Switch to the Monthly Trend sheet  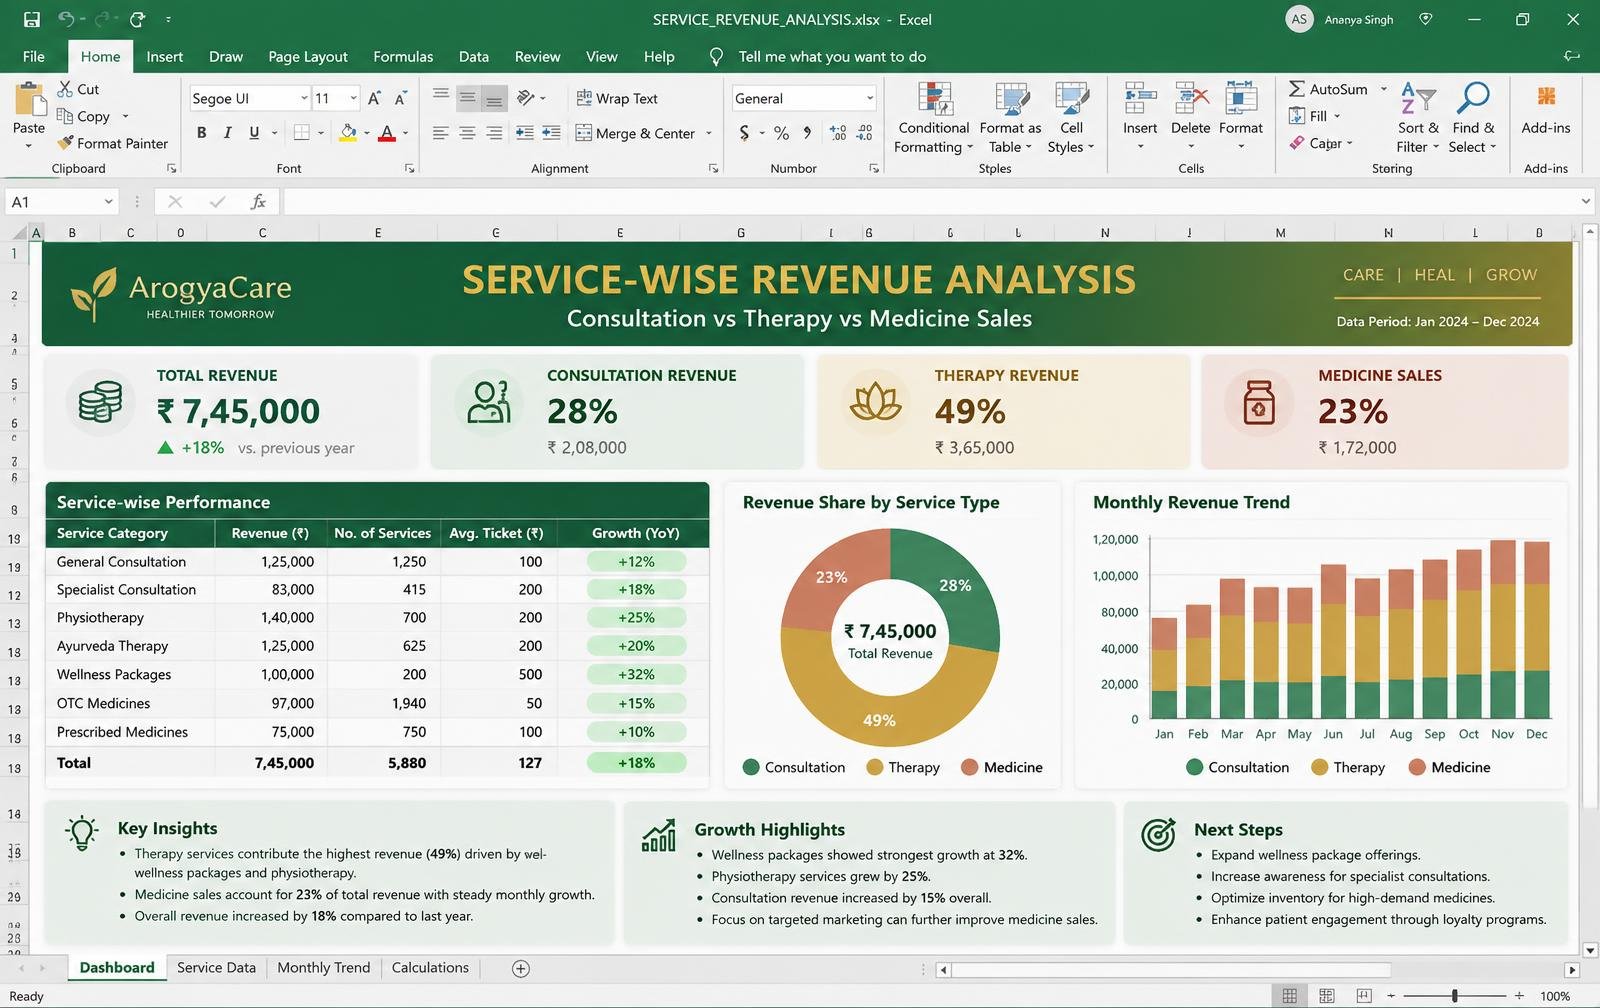[324, 967]
